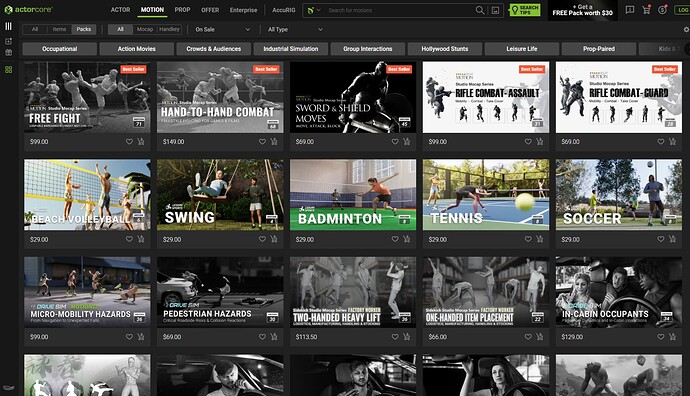
Task: Filter by Action Movies category
Action: [x=136, y=49]
